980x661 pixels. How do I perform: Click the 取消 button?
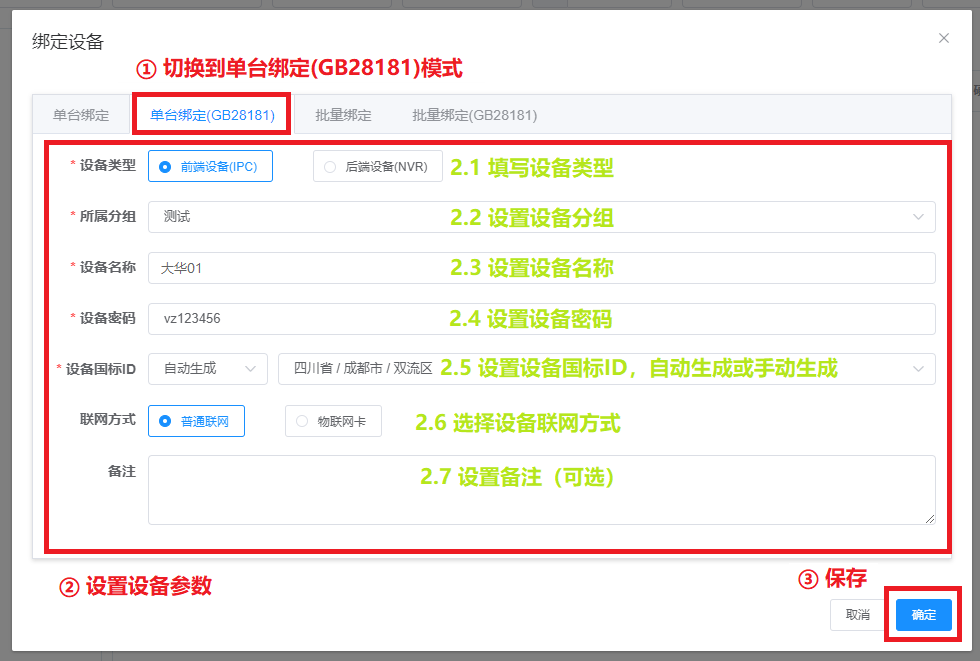858,615
